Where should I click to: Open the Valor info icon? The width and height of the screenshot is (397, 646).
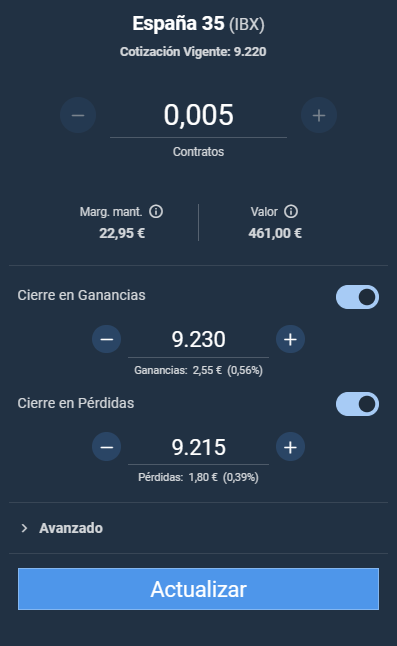[291, 211]
